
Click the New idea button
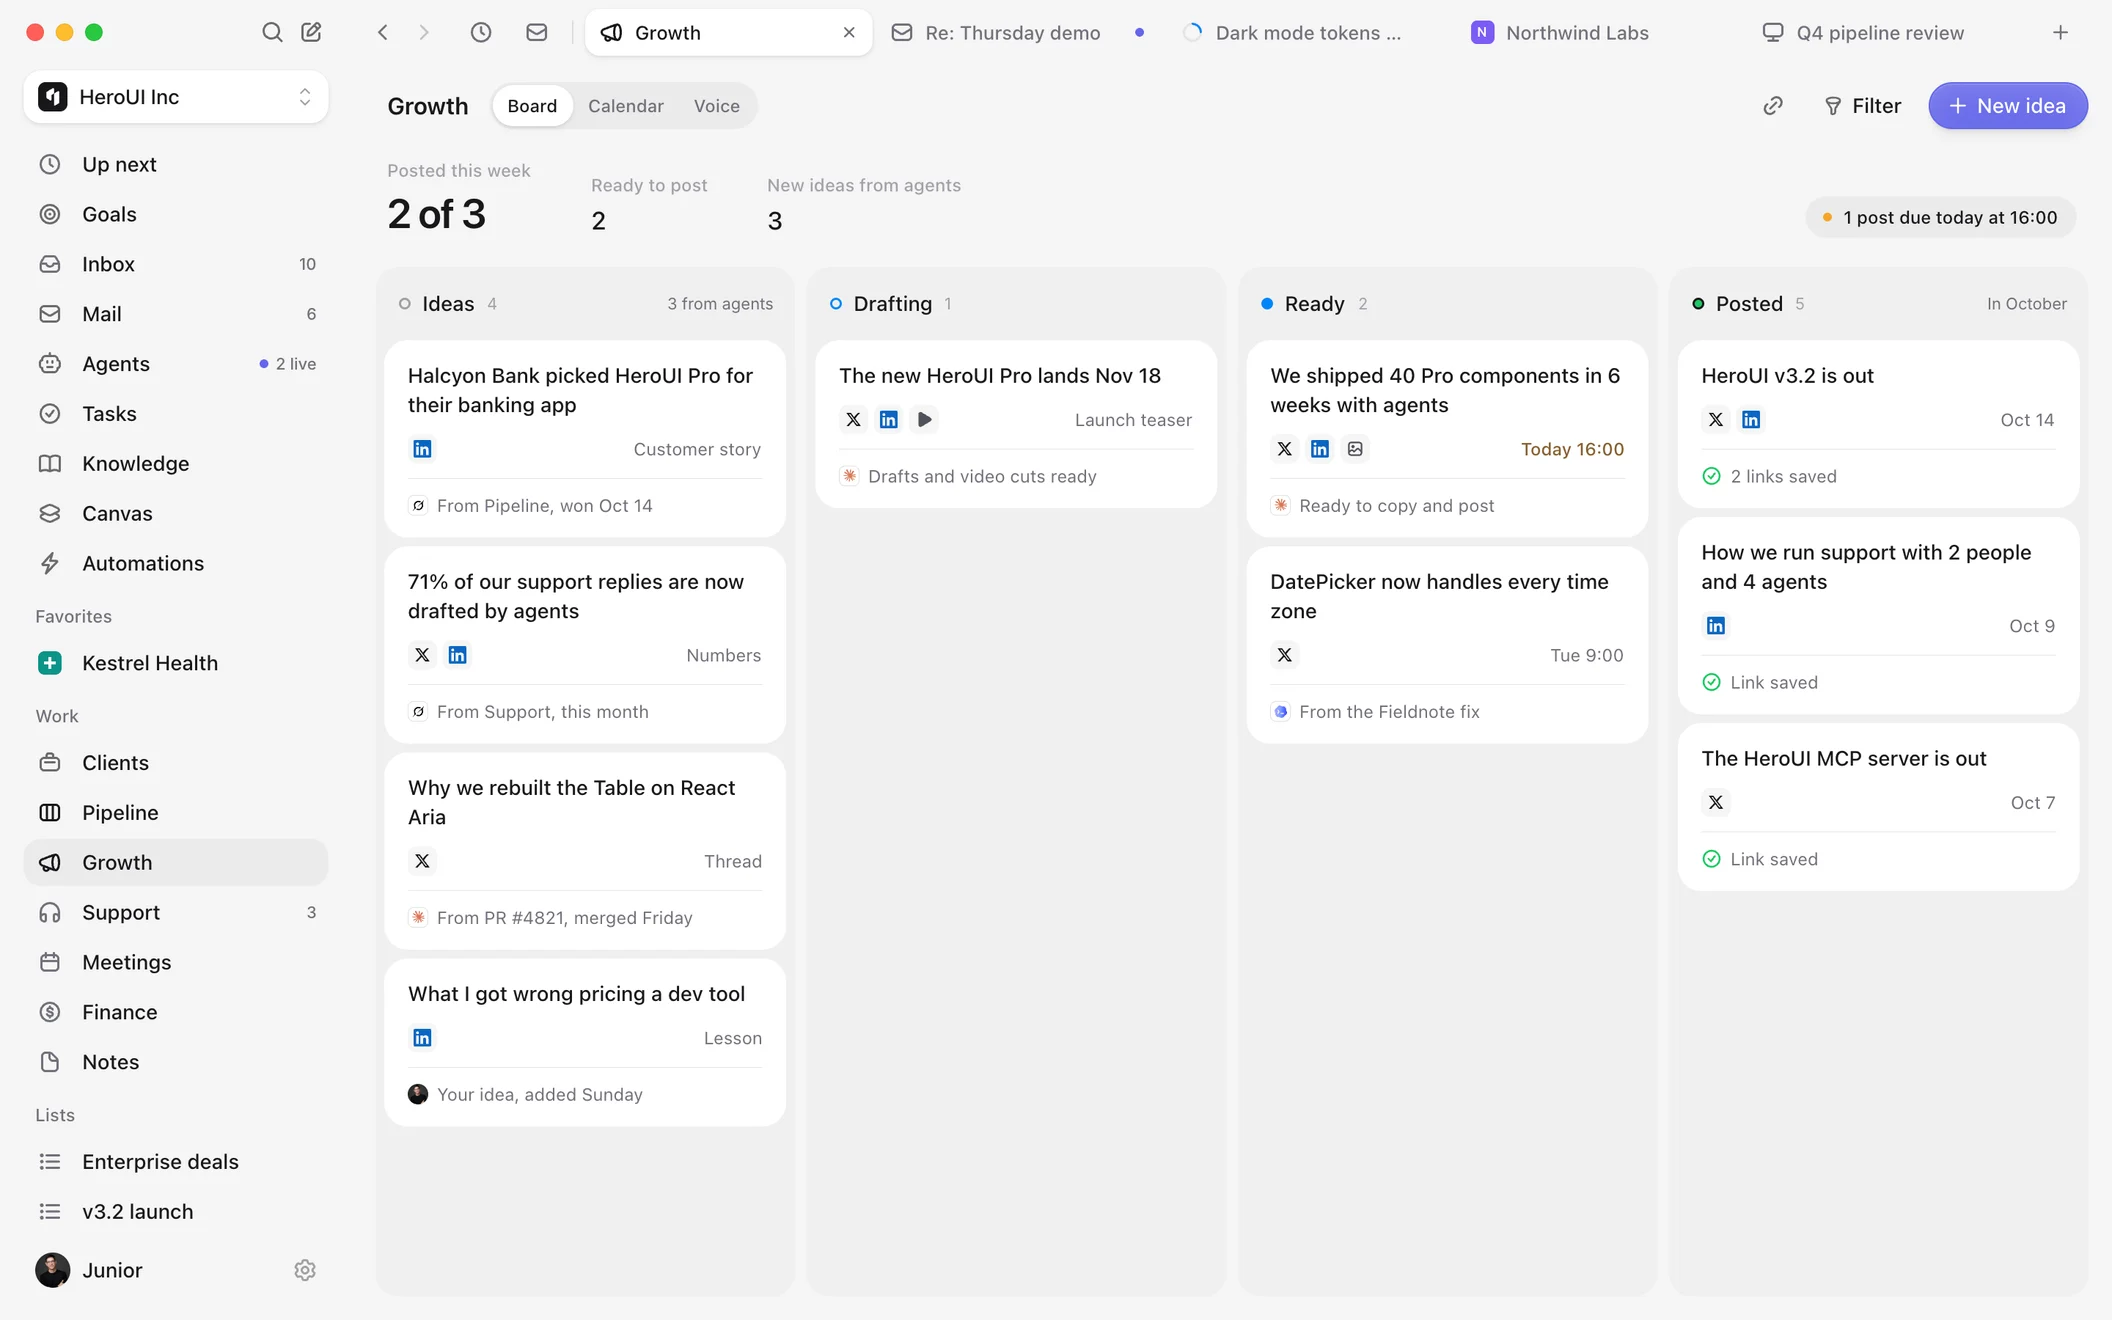tap(2007, 106)
